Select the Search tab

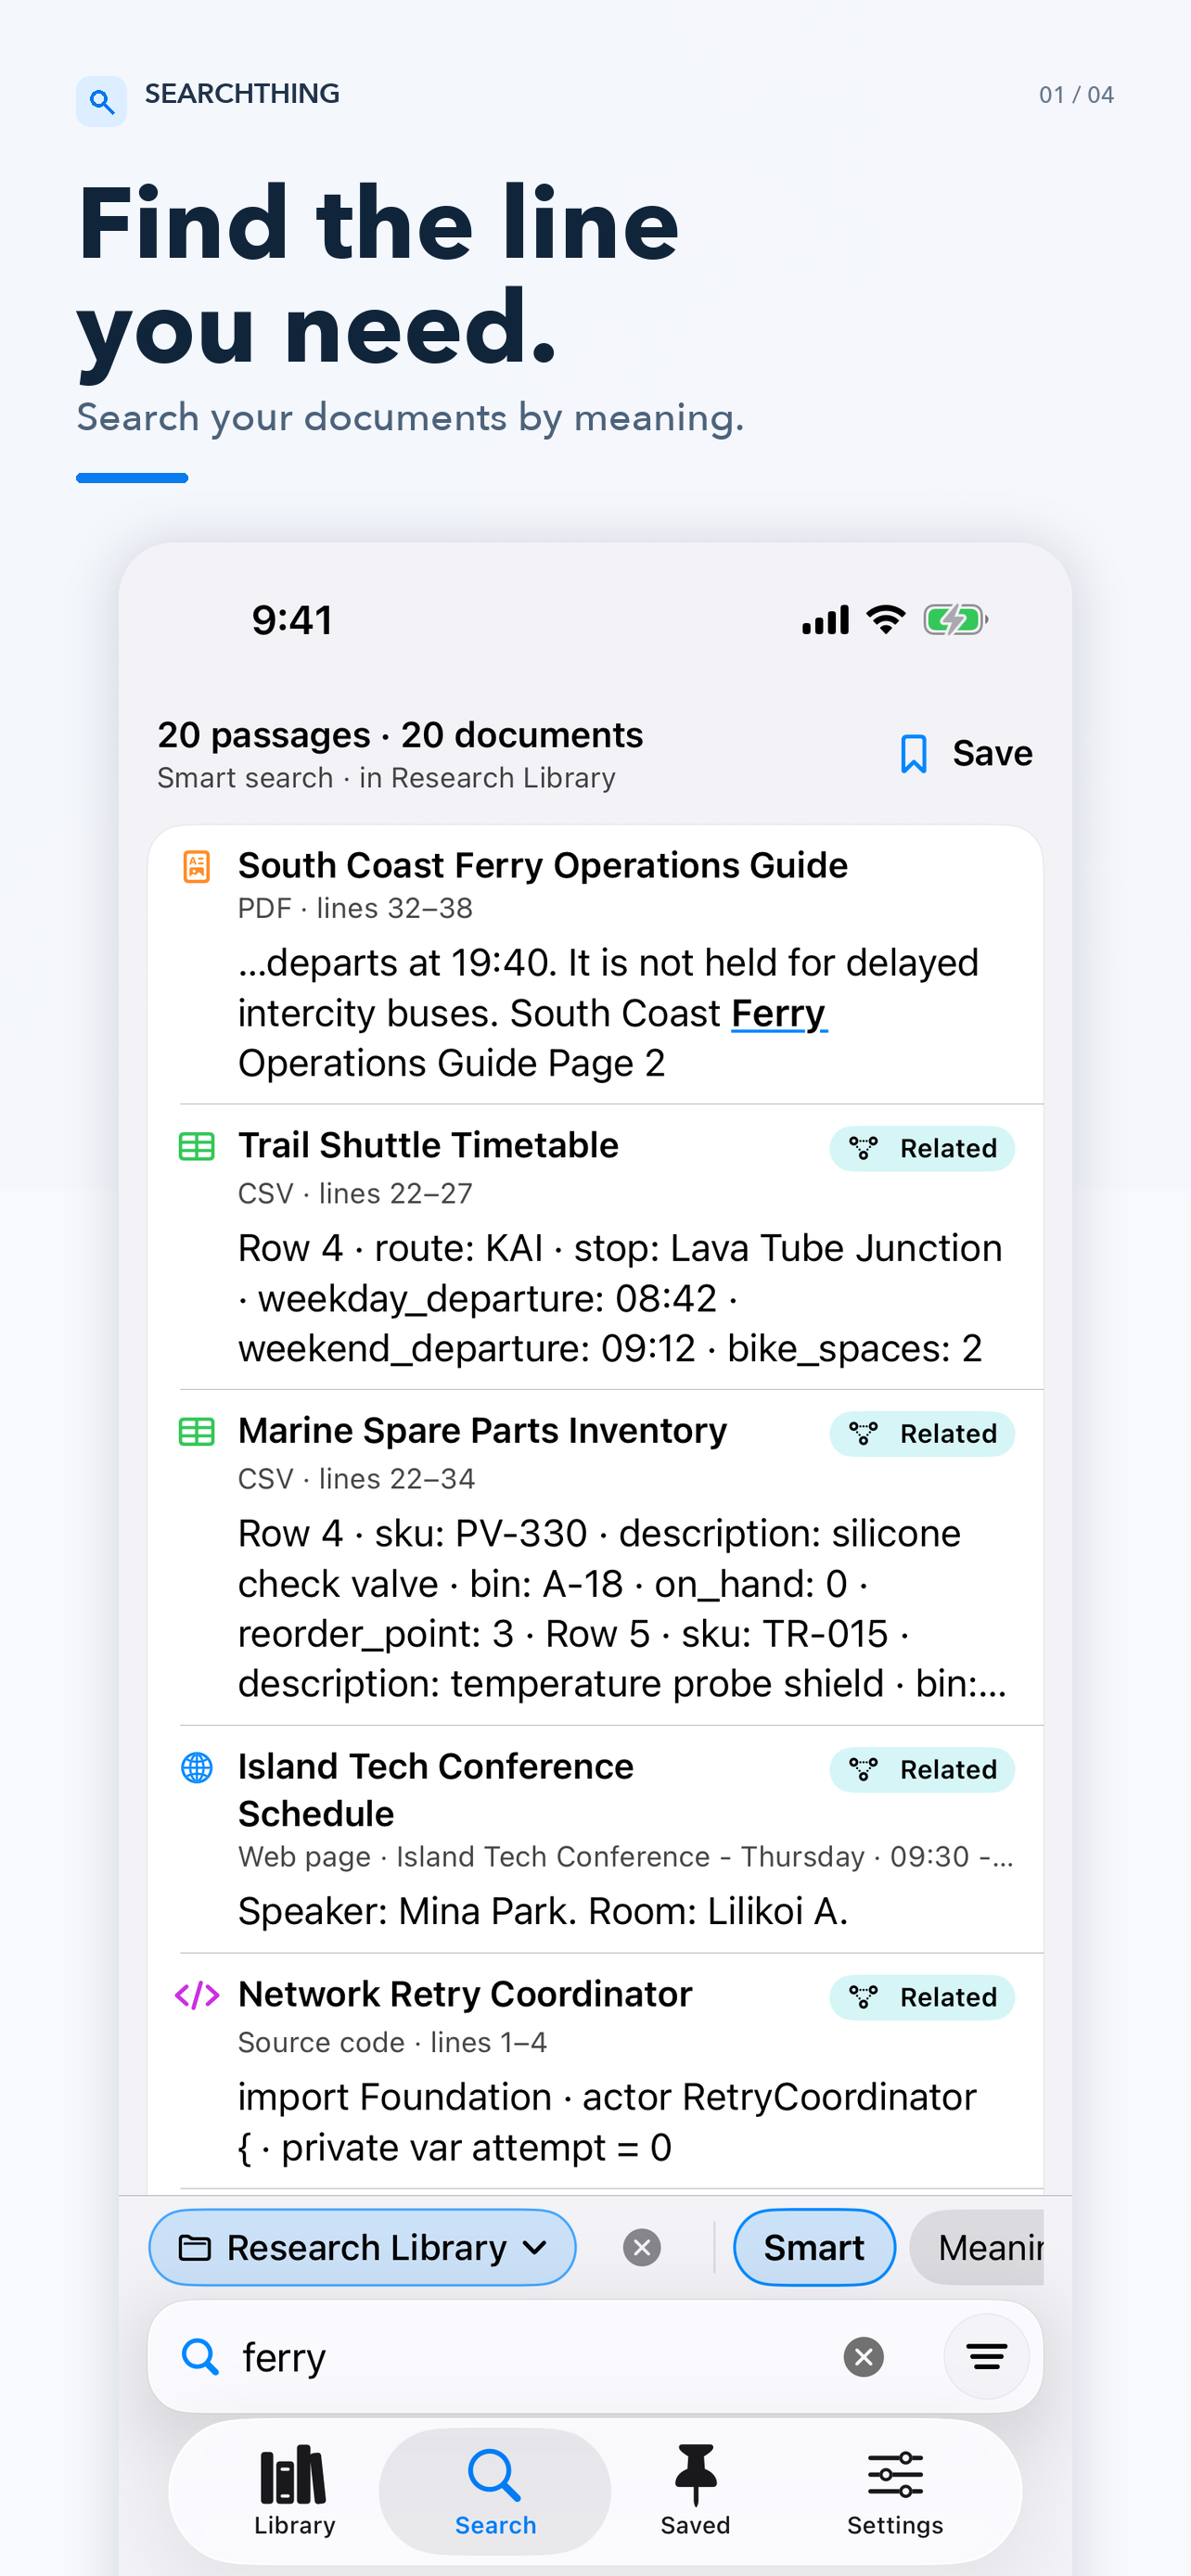point(495,2490)
